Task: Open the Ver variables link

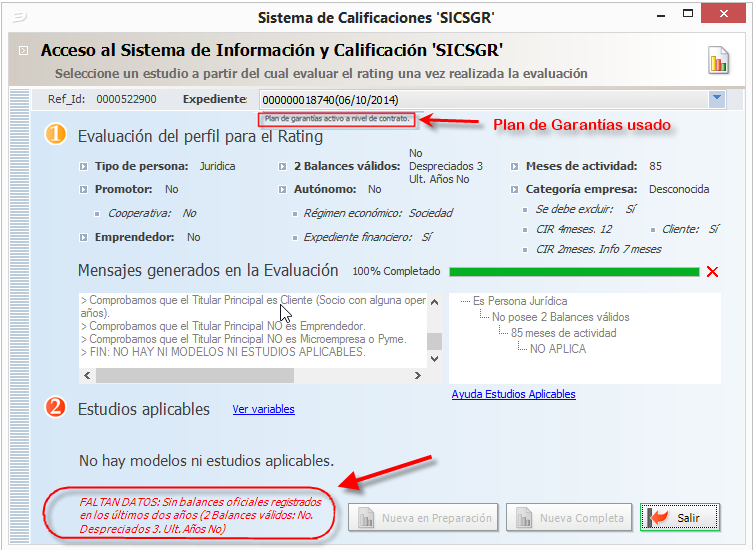Action: [264, 409]
